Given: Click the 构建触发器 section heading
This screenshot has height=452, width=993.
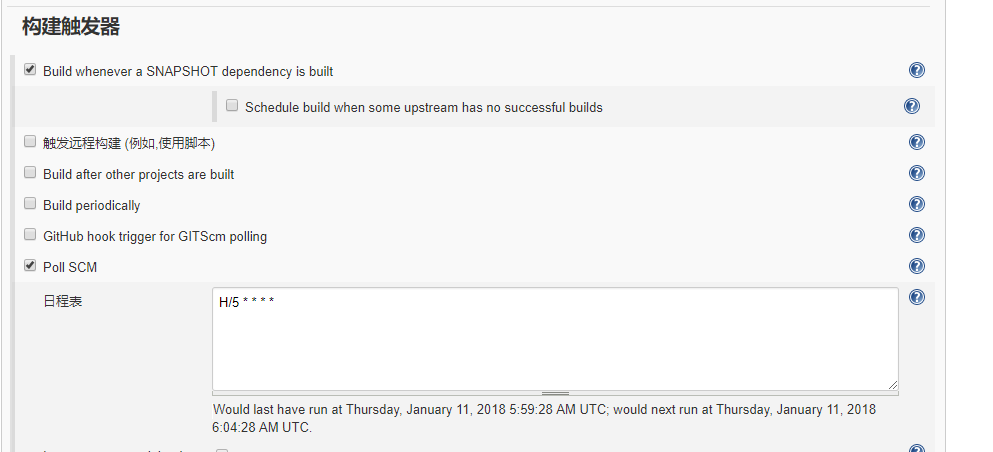Looking at the screenshot, I should (x=71, y=28).
